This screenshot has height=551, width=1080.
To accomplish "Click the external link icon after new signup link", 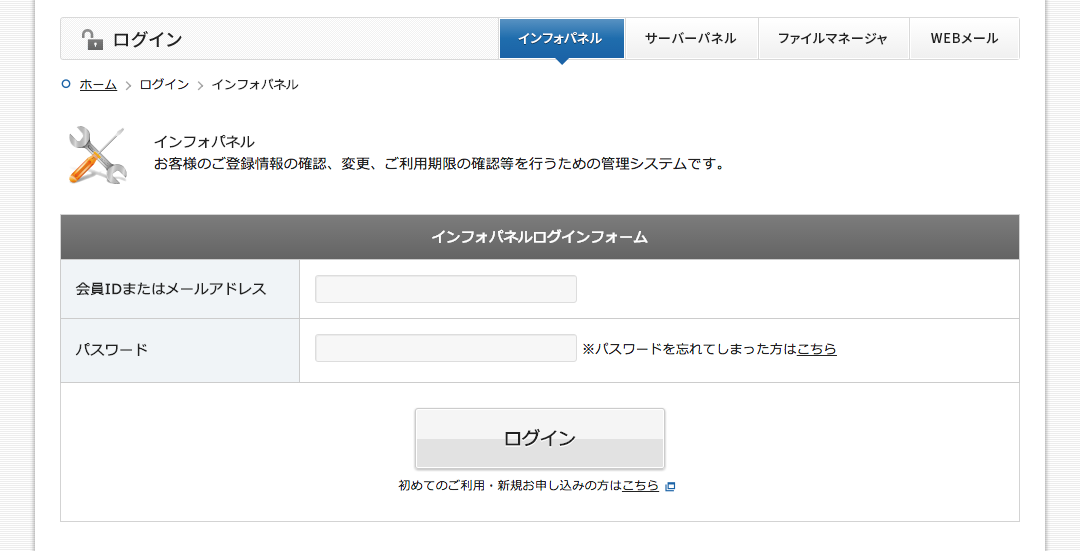I will (x=670, y=486).
